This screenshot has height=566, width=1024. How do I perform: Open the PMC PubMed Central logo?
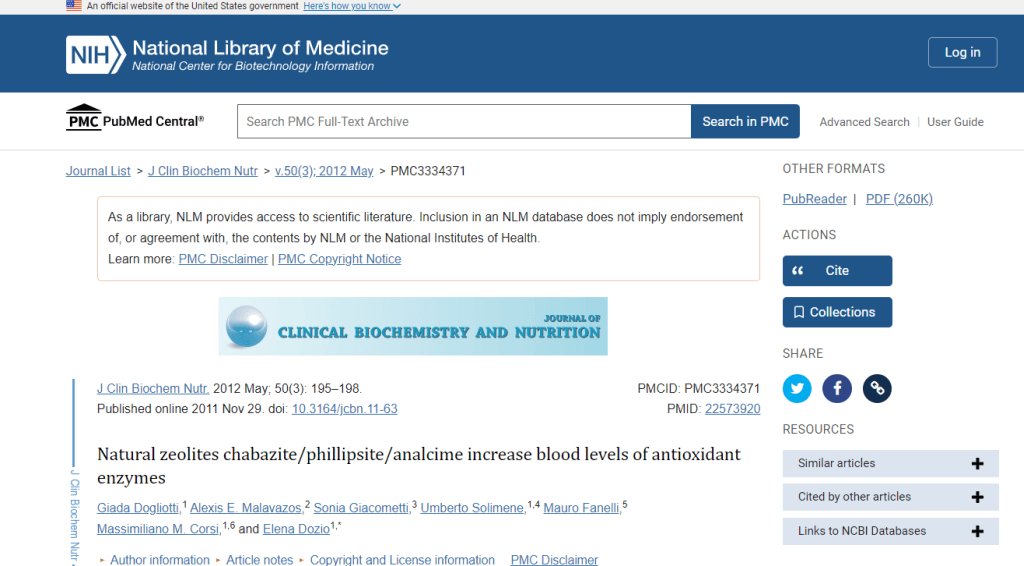(x=135, y=118)
